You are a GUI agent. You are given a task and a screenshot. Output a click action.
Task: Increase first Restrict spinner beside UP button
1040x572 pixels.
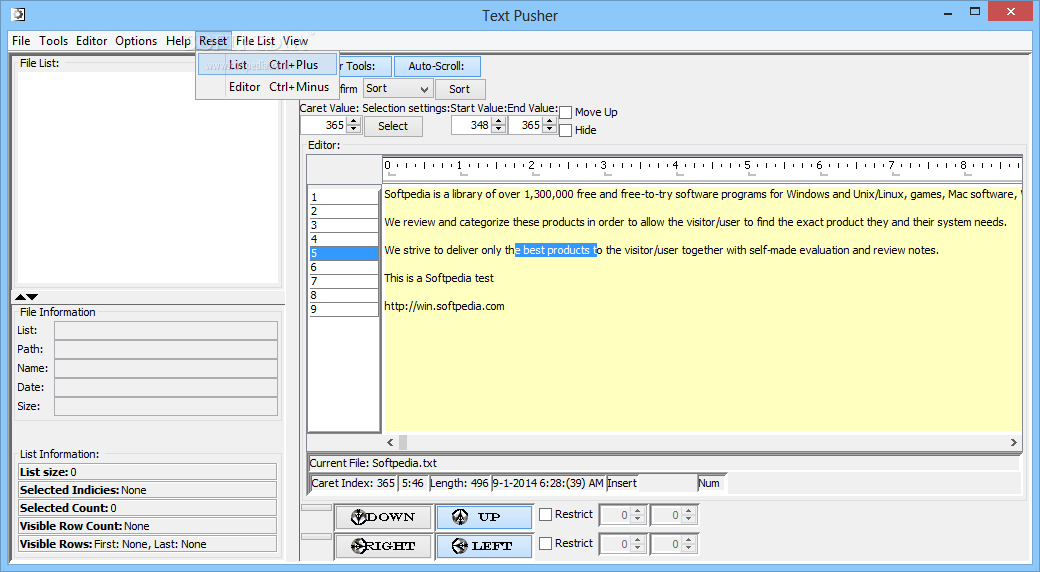coord(637,511)
